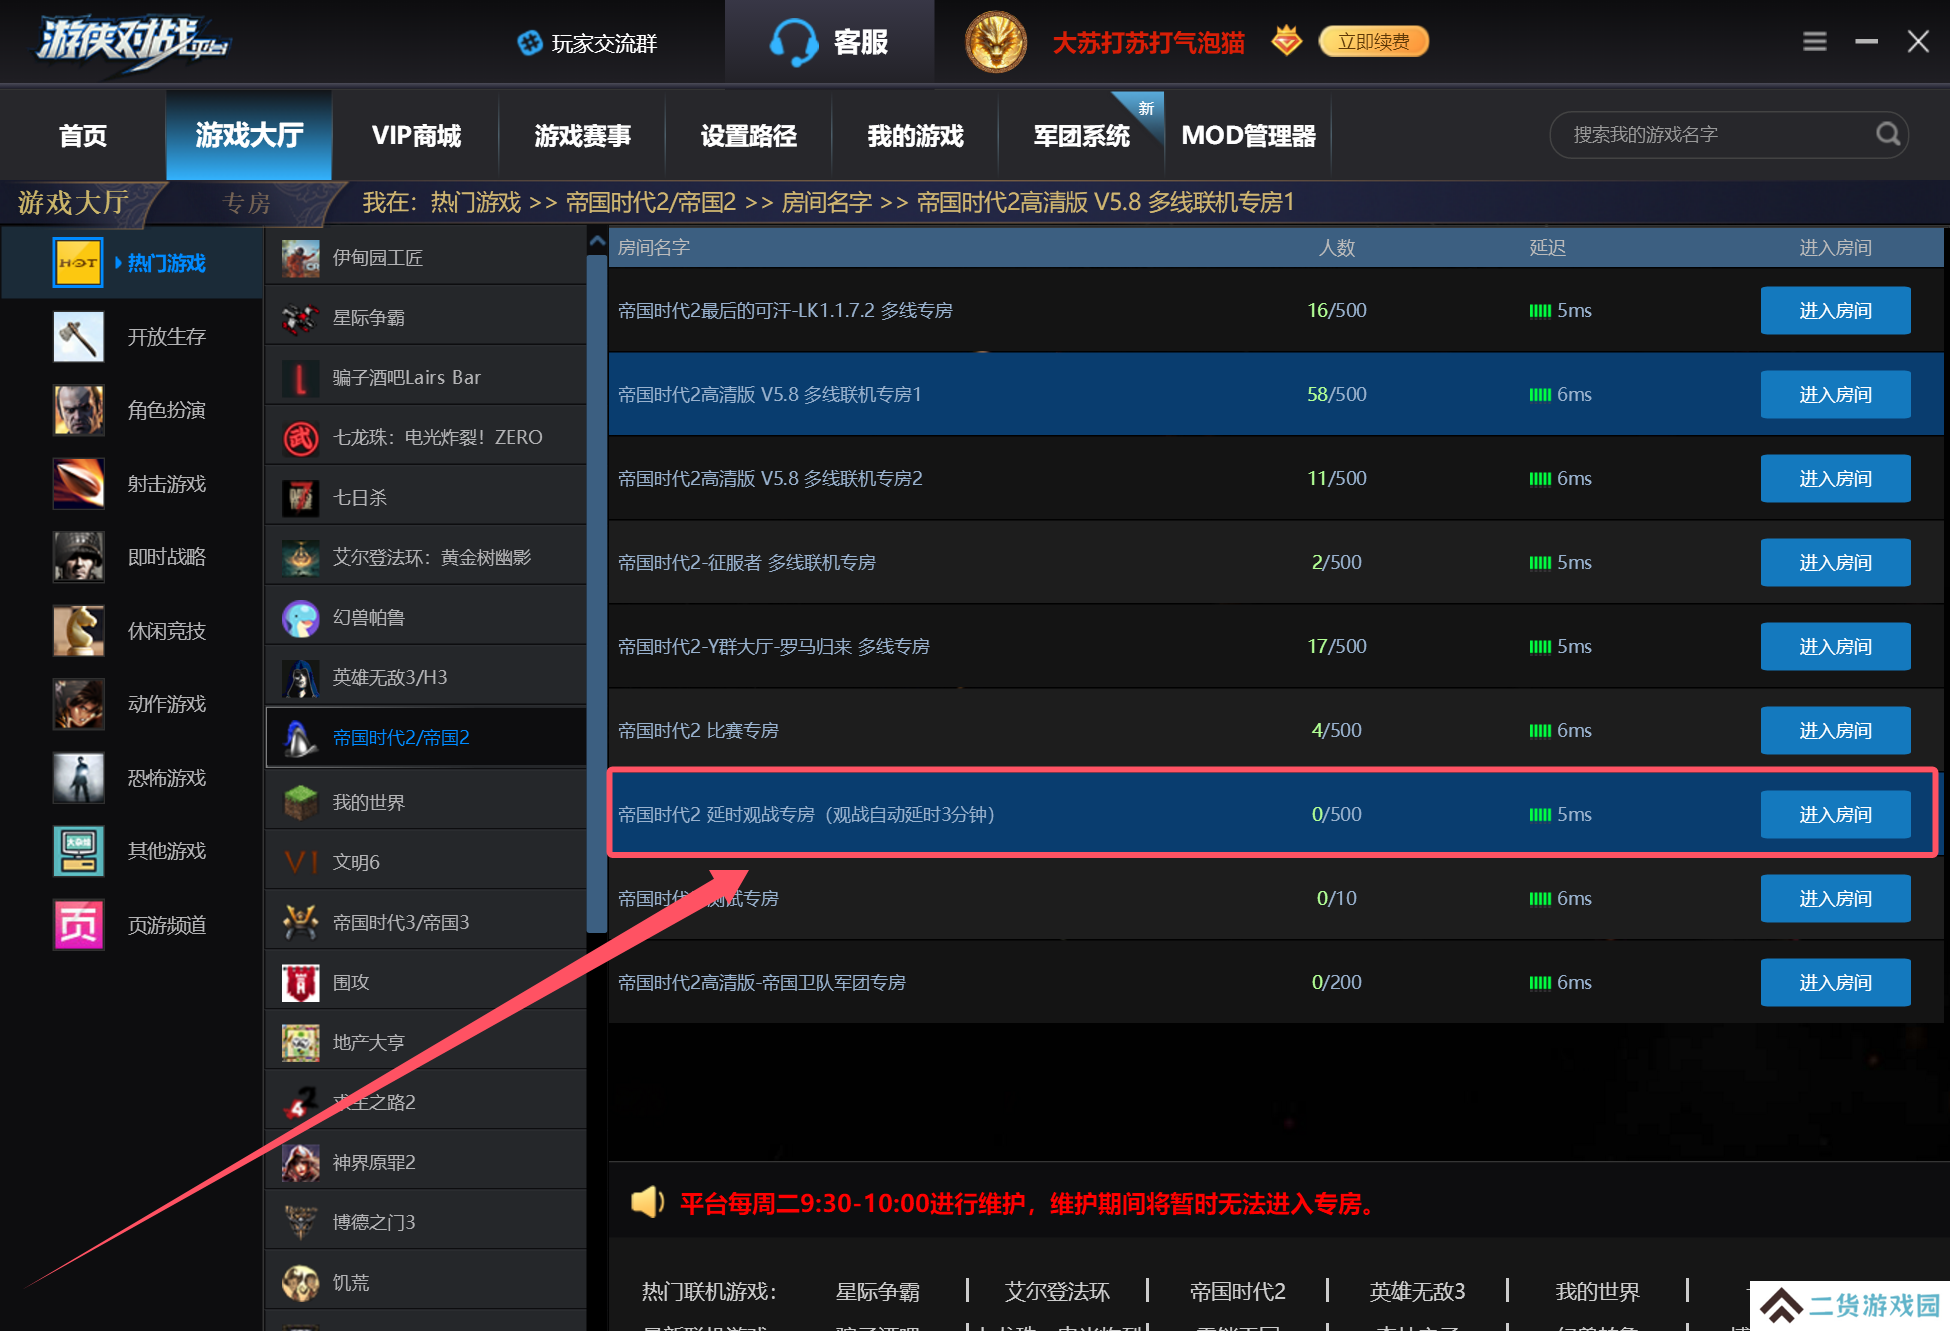The width and height of the screenshot is (1950, 1331).
Task: Click the 地产大亨 game icon
Action: (x=300, y=1042)
